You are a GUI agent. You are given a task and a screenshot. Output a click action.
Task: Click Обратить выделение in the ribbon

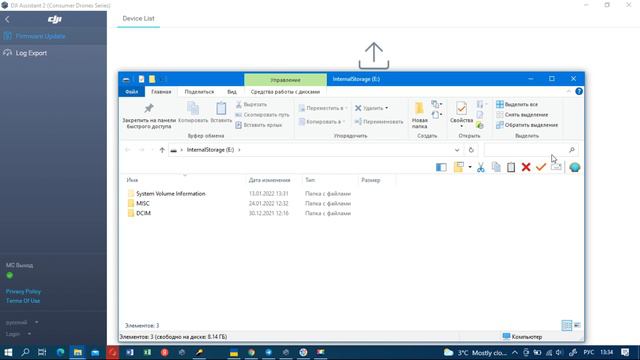[527, 125]
